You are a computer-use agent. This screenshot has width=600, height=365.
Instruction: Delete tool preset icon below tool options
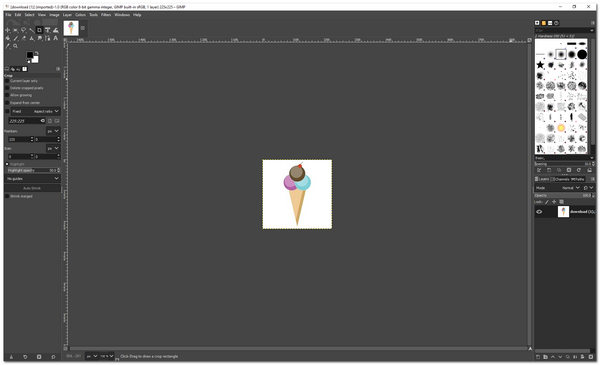click(39, 357)
